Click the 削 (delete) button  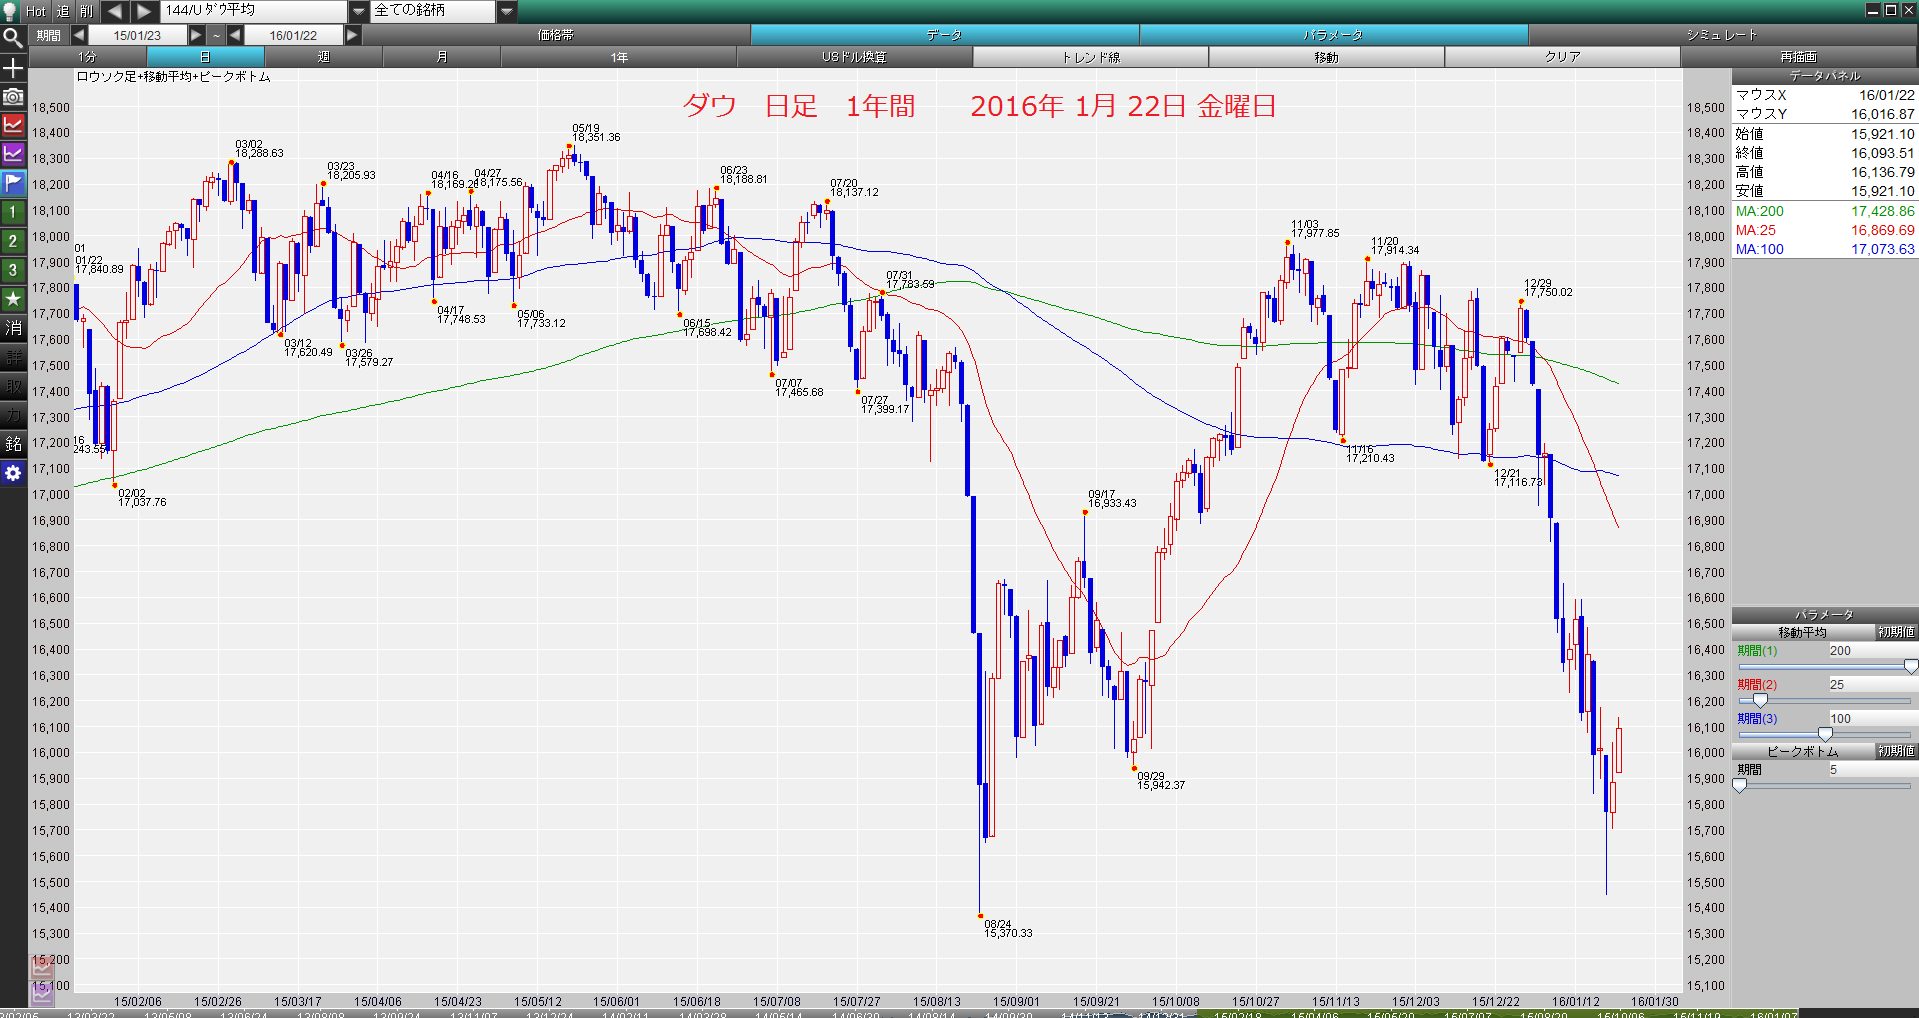tap(87, 11)
